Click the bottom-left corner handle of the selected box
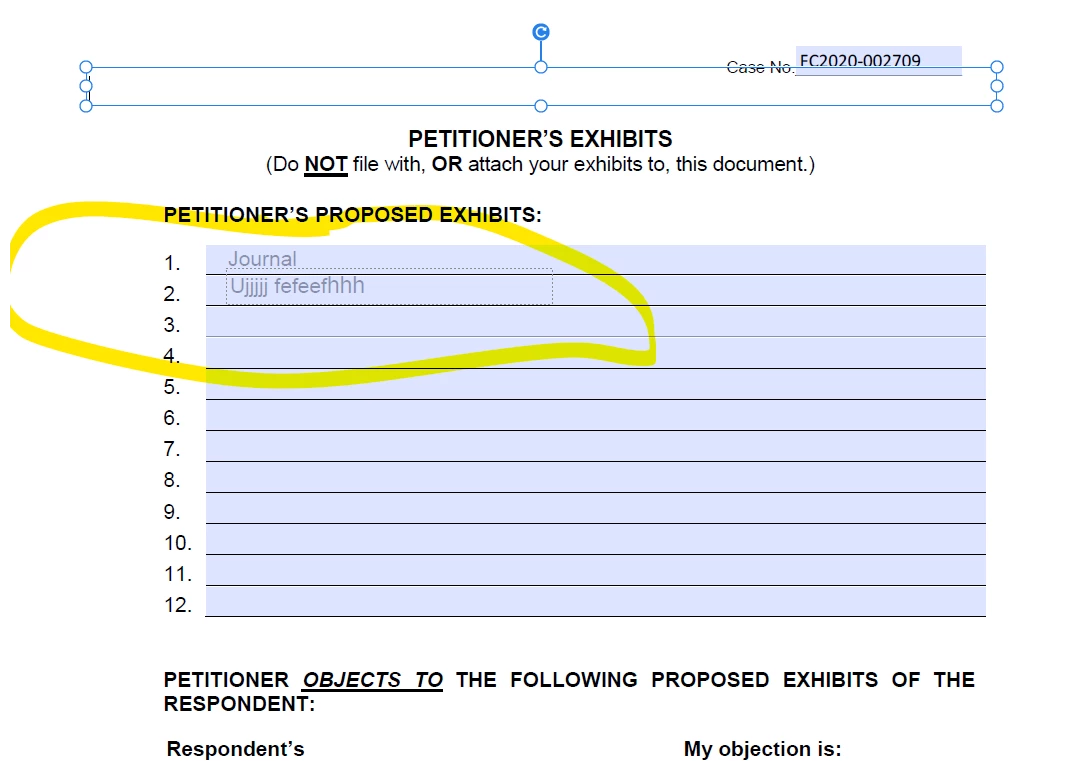 click(x=85, y=106)
